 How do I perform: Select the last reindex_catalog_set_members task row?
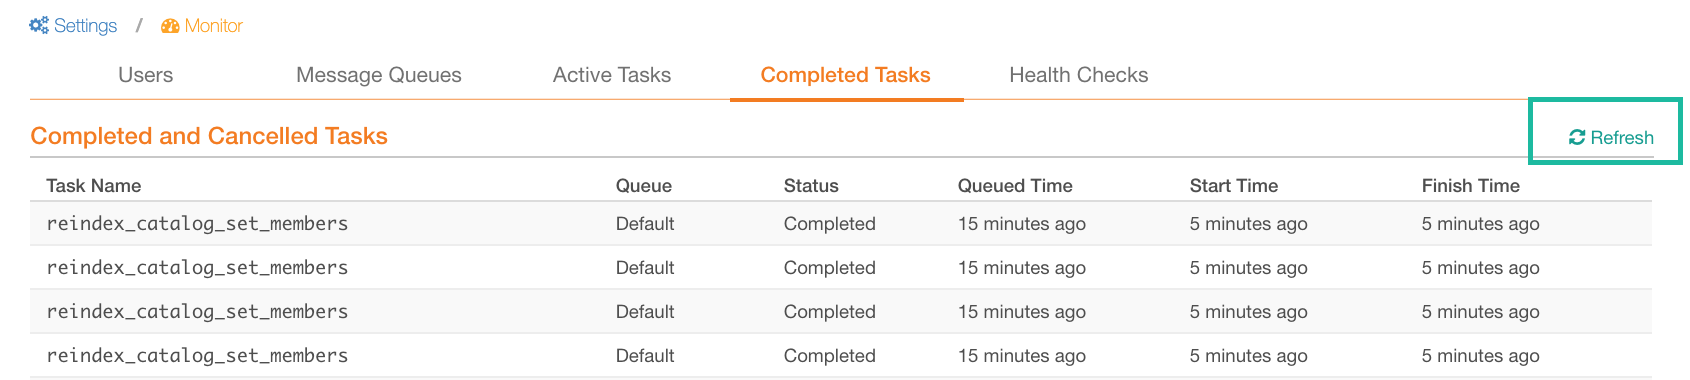tap(841, 356)
